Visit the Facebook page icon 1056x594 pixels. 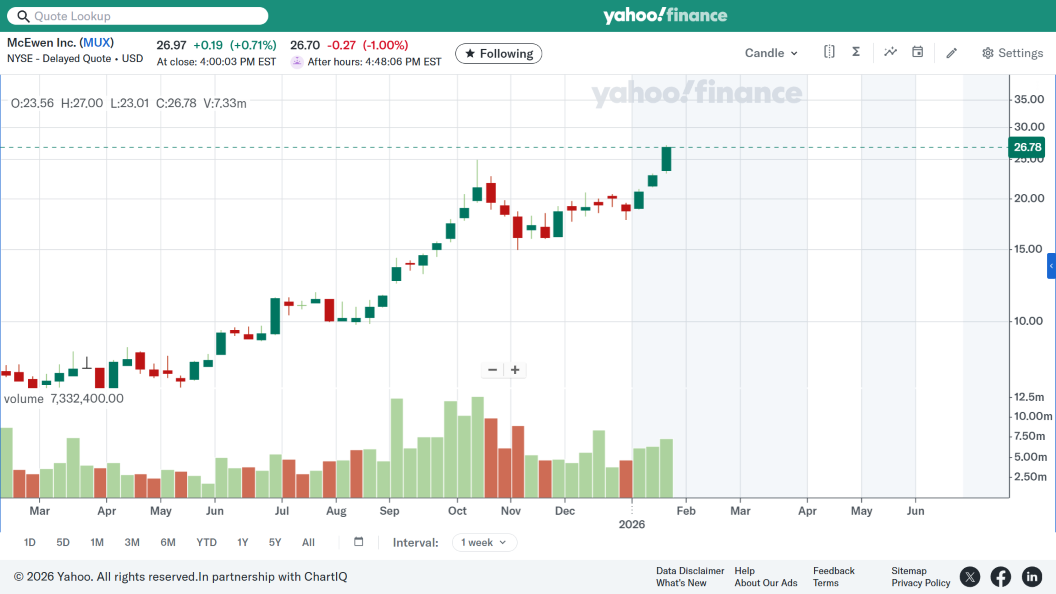pyautogui.click(x=1000, y=576)
